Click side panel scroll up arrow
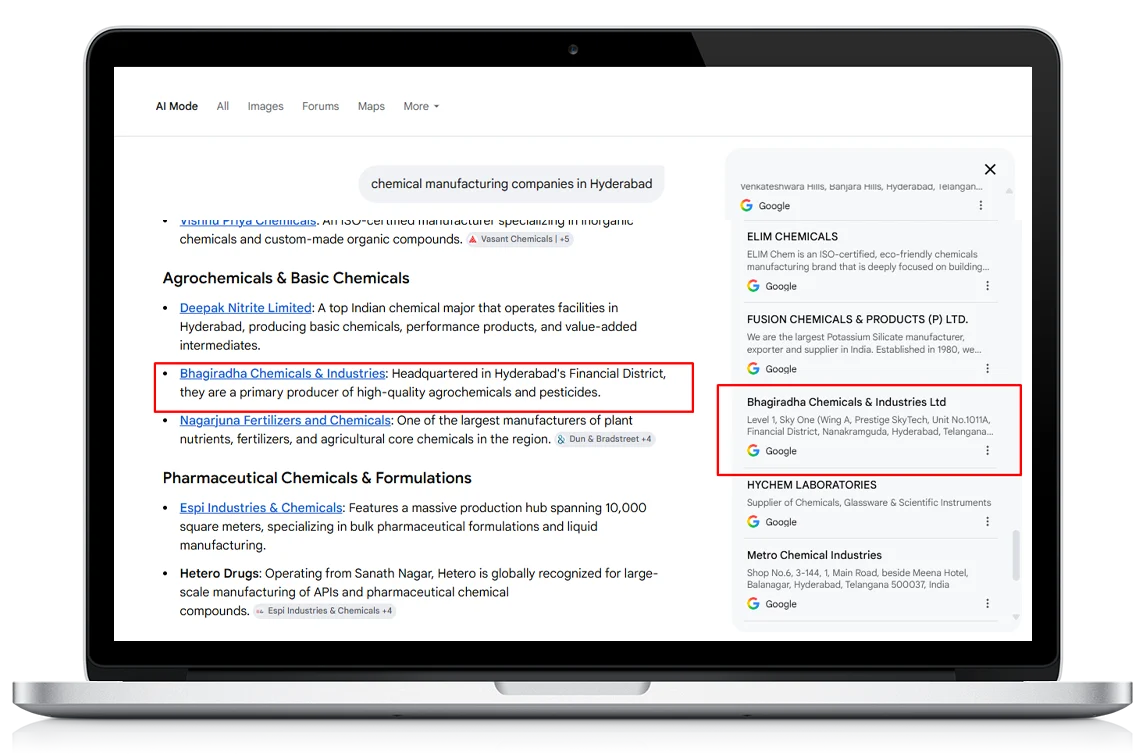 1009,191
